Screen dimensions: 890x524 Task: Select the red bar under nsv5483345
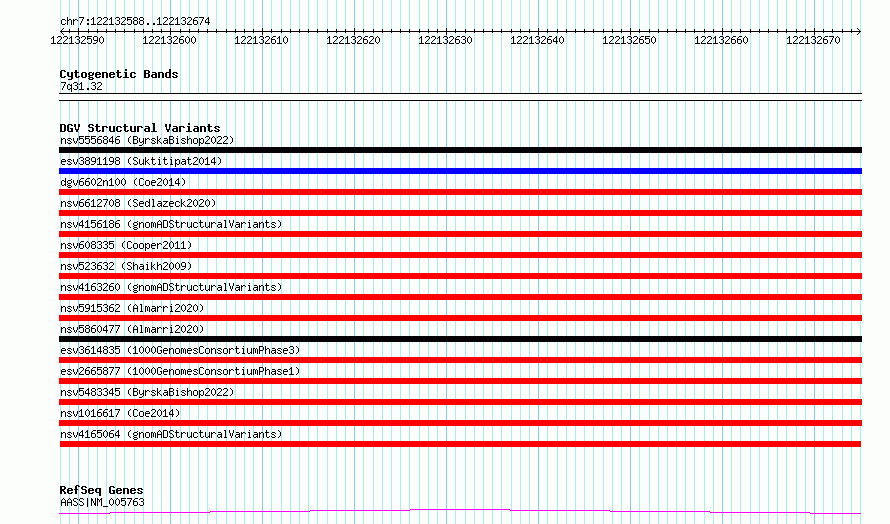coord(460,402)
